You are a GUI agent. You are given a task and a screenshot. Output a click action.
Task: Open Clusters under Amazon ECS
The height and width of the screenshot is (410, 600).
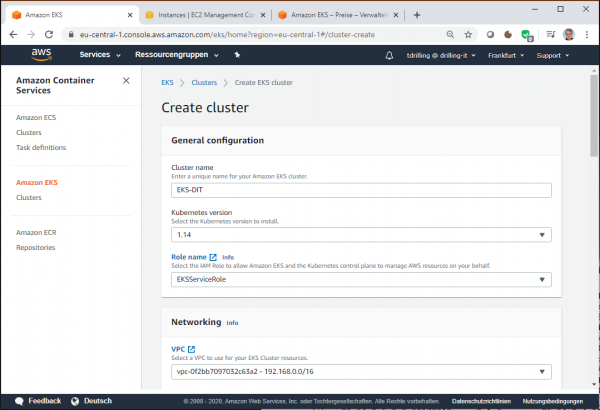coord(29,132)
